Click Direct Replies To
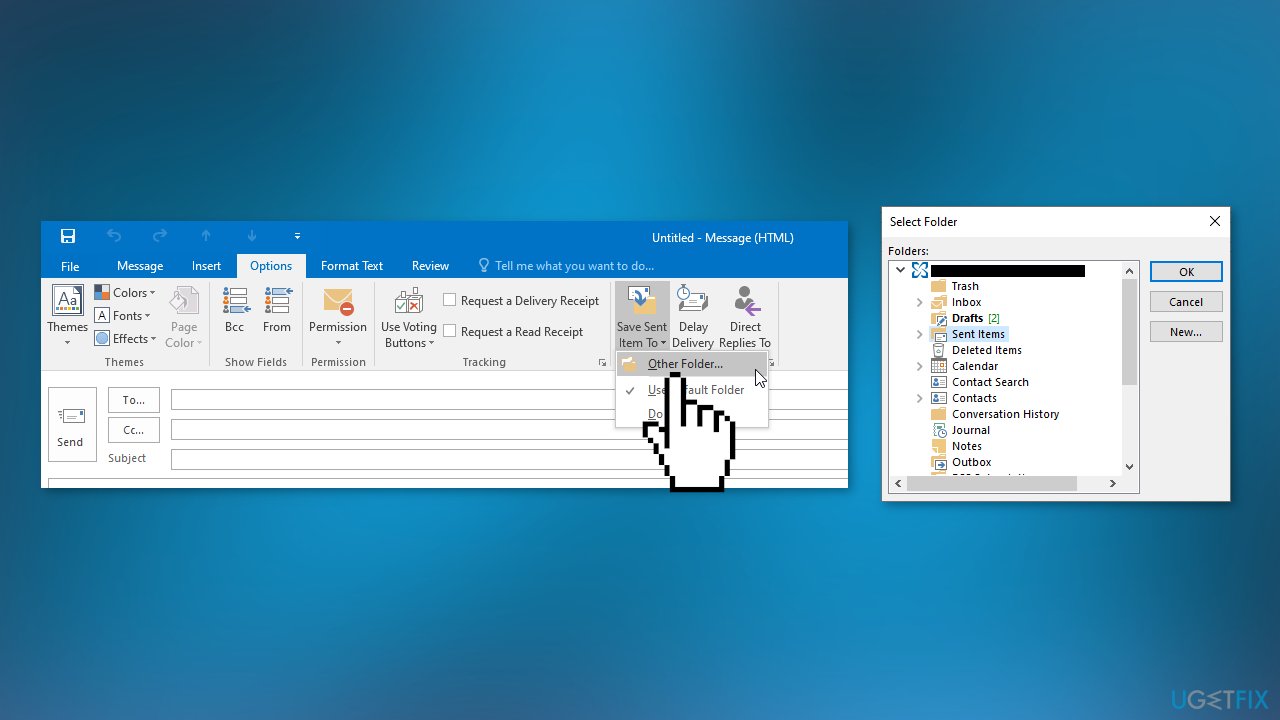The width and height of the screenshot is (1280, 720). (x=745, y=315)
